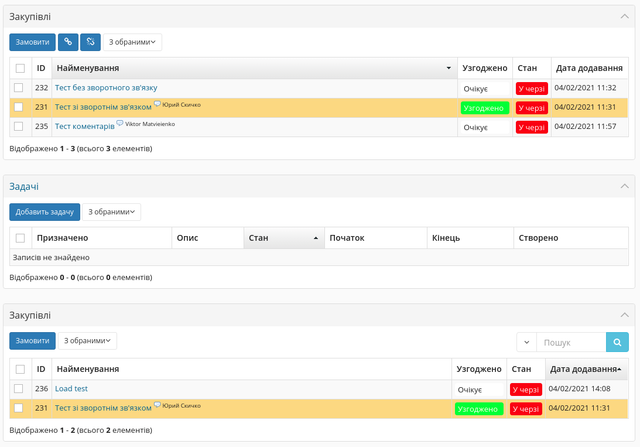Open search options dropdown next to Пошук
640x447 pixels.
pos(527,342)
